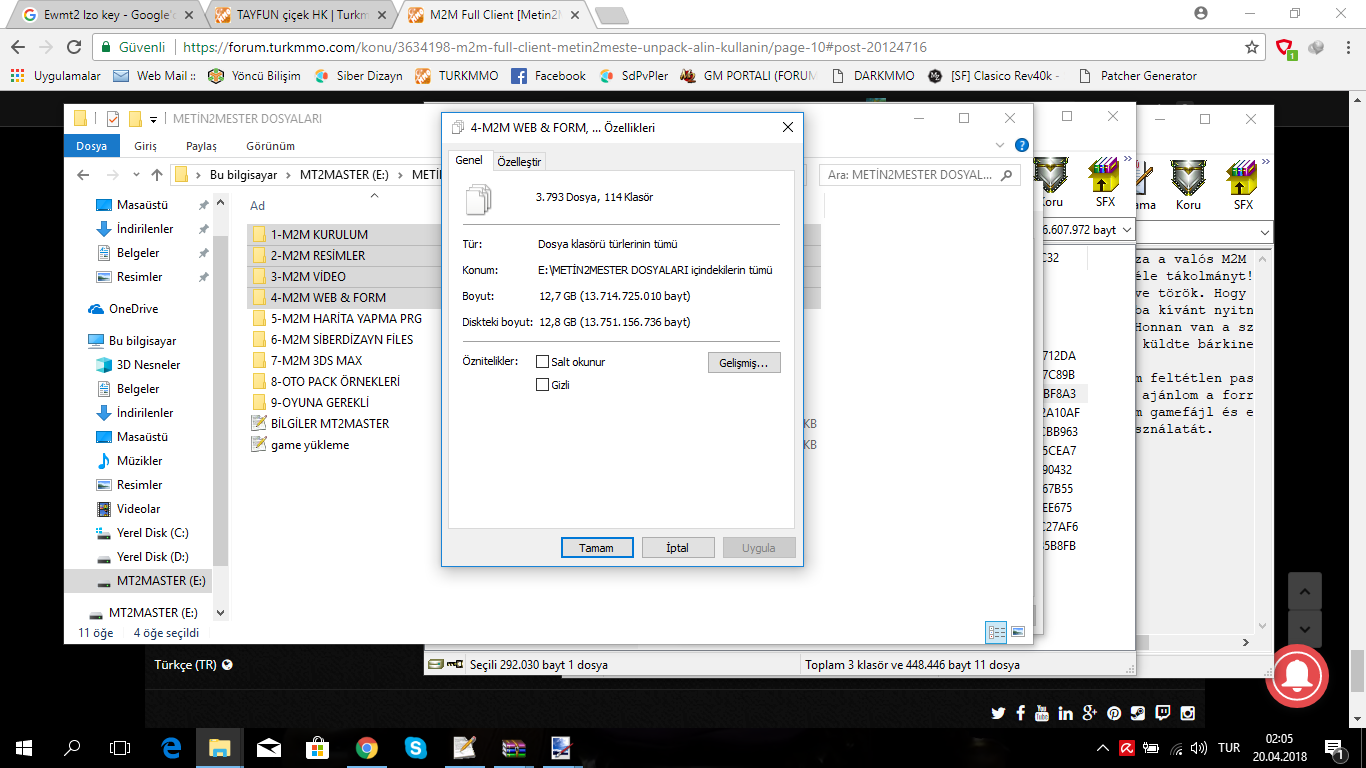
Task: Expand the OneDrive tree node
Action: pyautogui.click(x=80, y=309)
